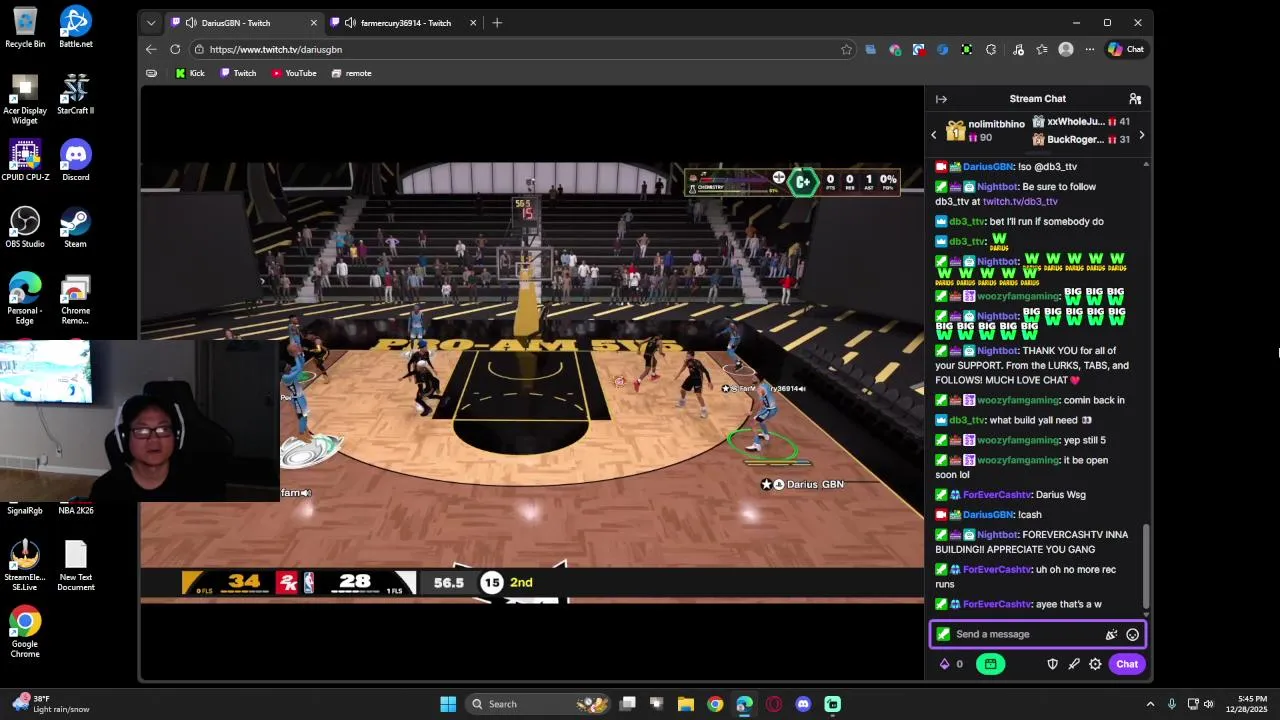Click the chat scrollbar thumb

click(x=1146, y=567)
